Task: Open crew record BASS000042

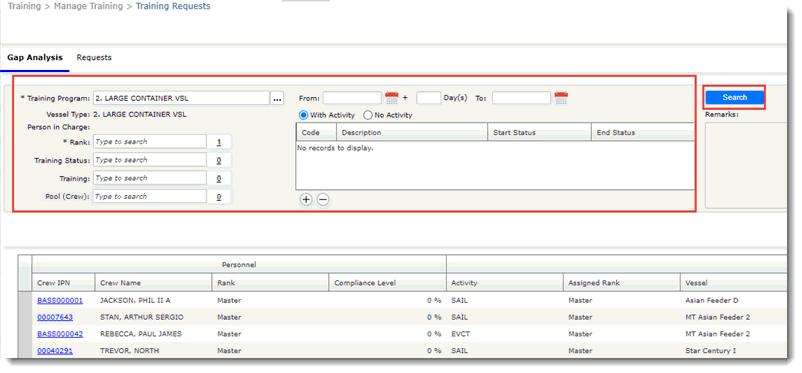Action: click(60, 334)
